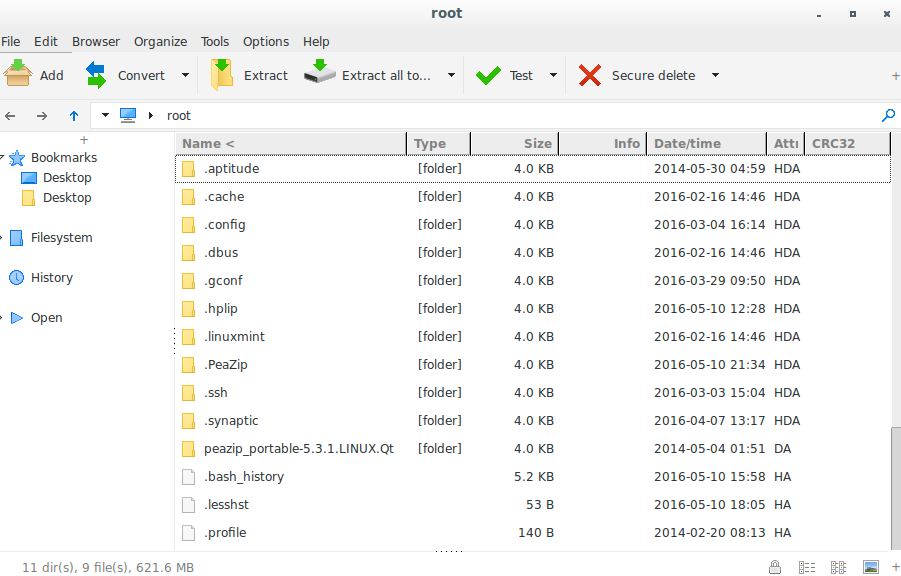Screen dimensions: 901x576
Task: Open the Secure delete dropdown arrow
Action: click(x=713, y=75)
